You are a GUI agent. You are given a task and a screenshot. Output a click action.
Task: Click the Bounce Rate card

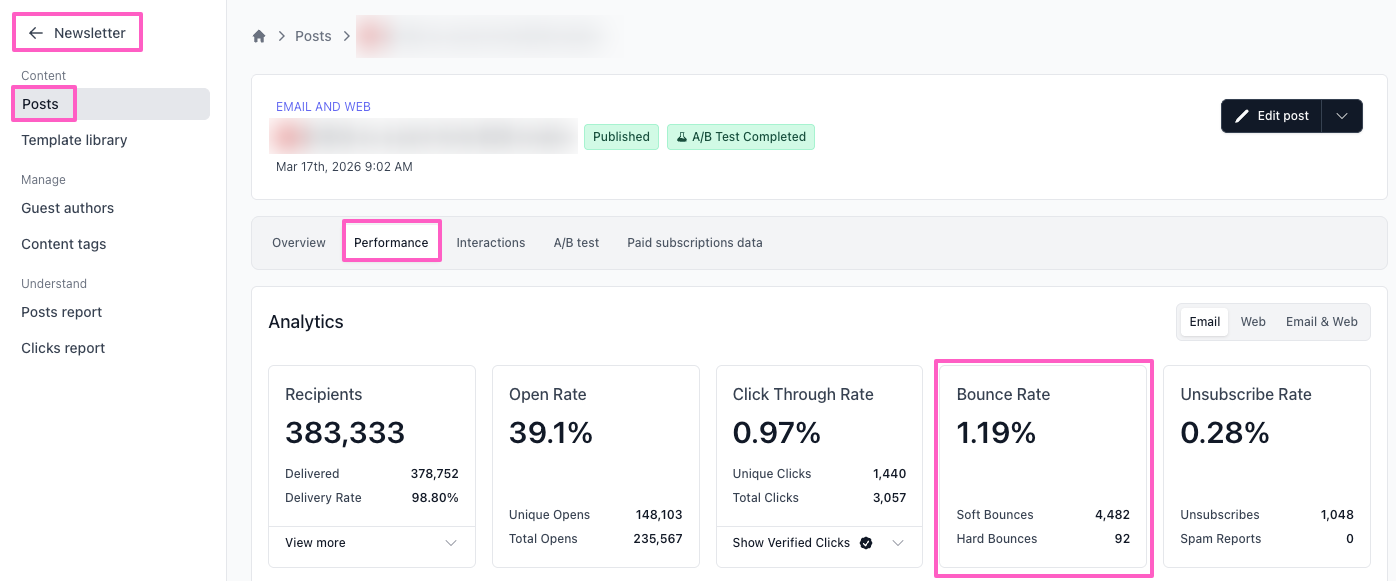pos(1043,468)
